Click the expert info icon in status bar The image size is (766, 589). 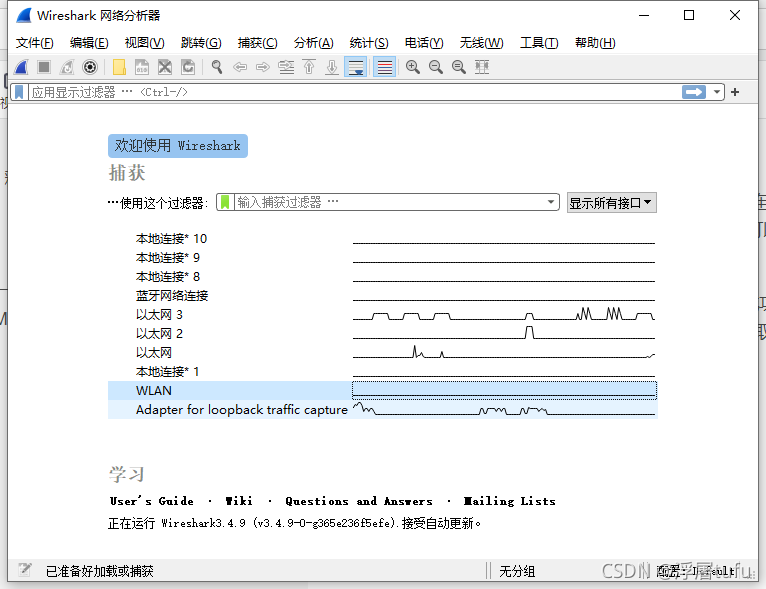coord(24,570)
